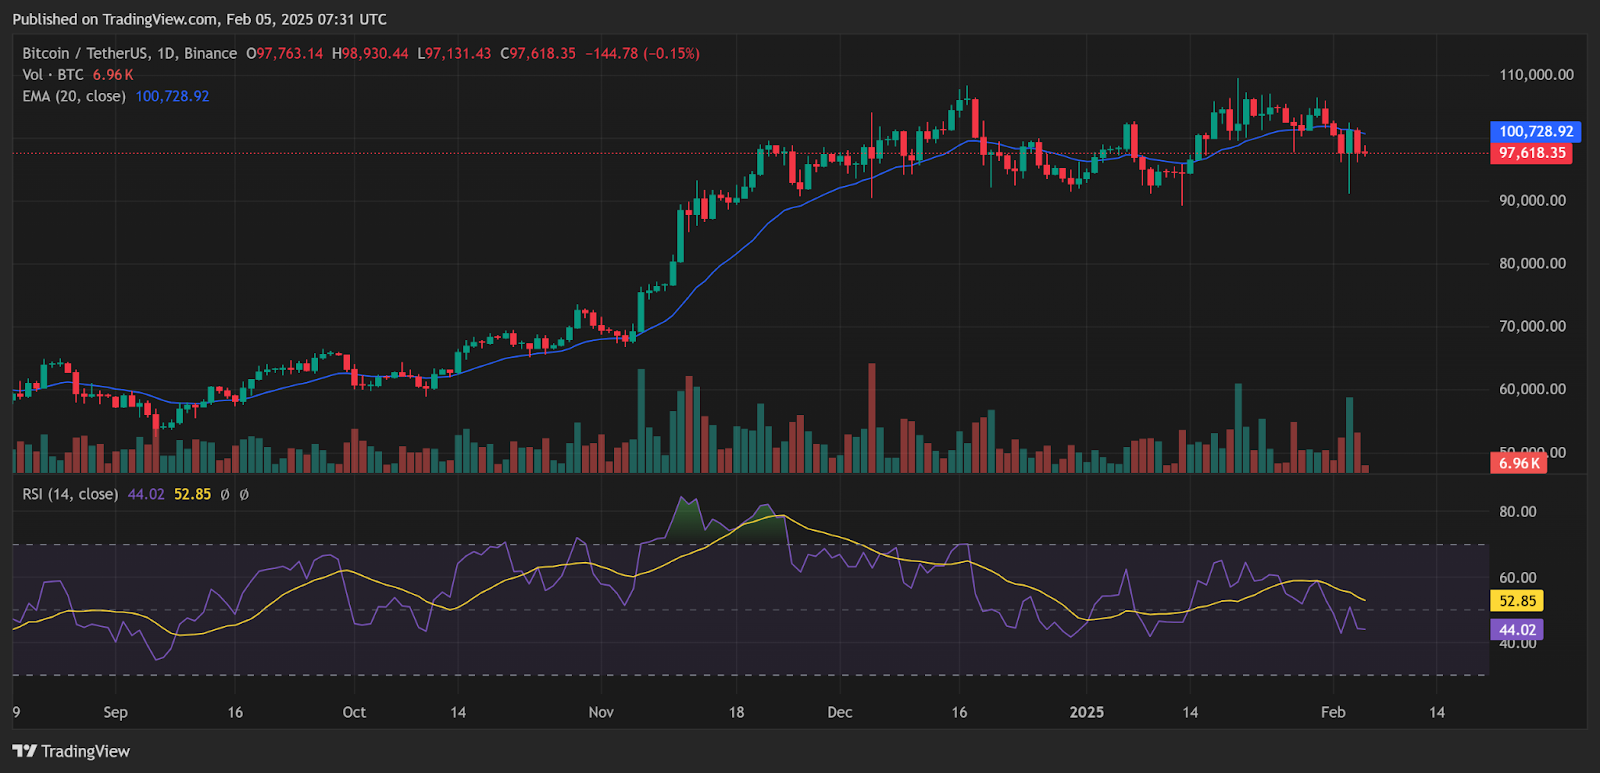Select the Vol · BTC indicator legend
The image size is (1600, 773).
click(53, 75)
